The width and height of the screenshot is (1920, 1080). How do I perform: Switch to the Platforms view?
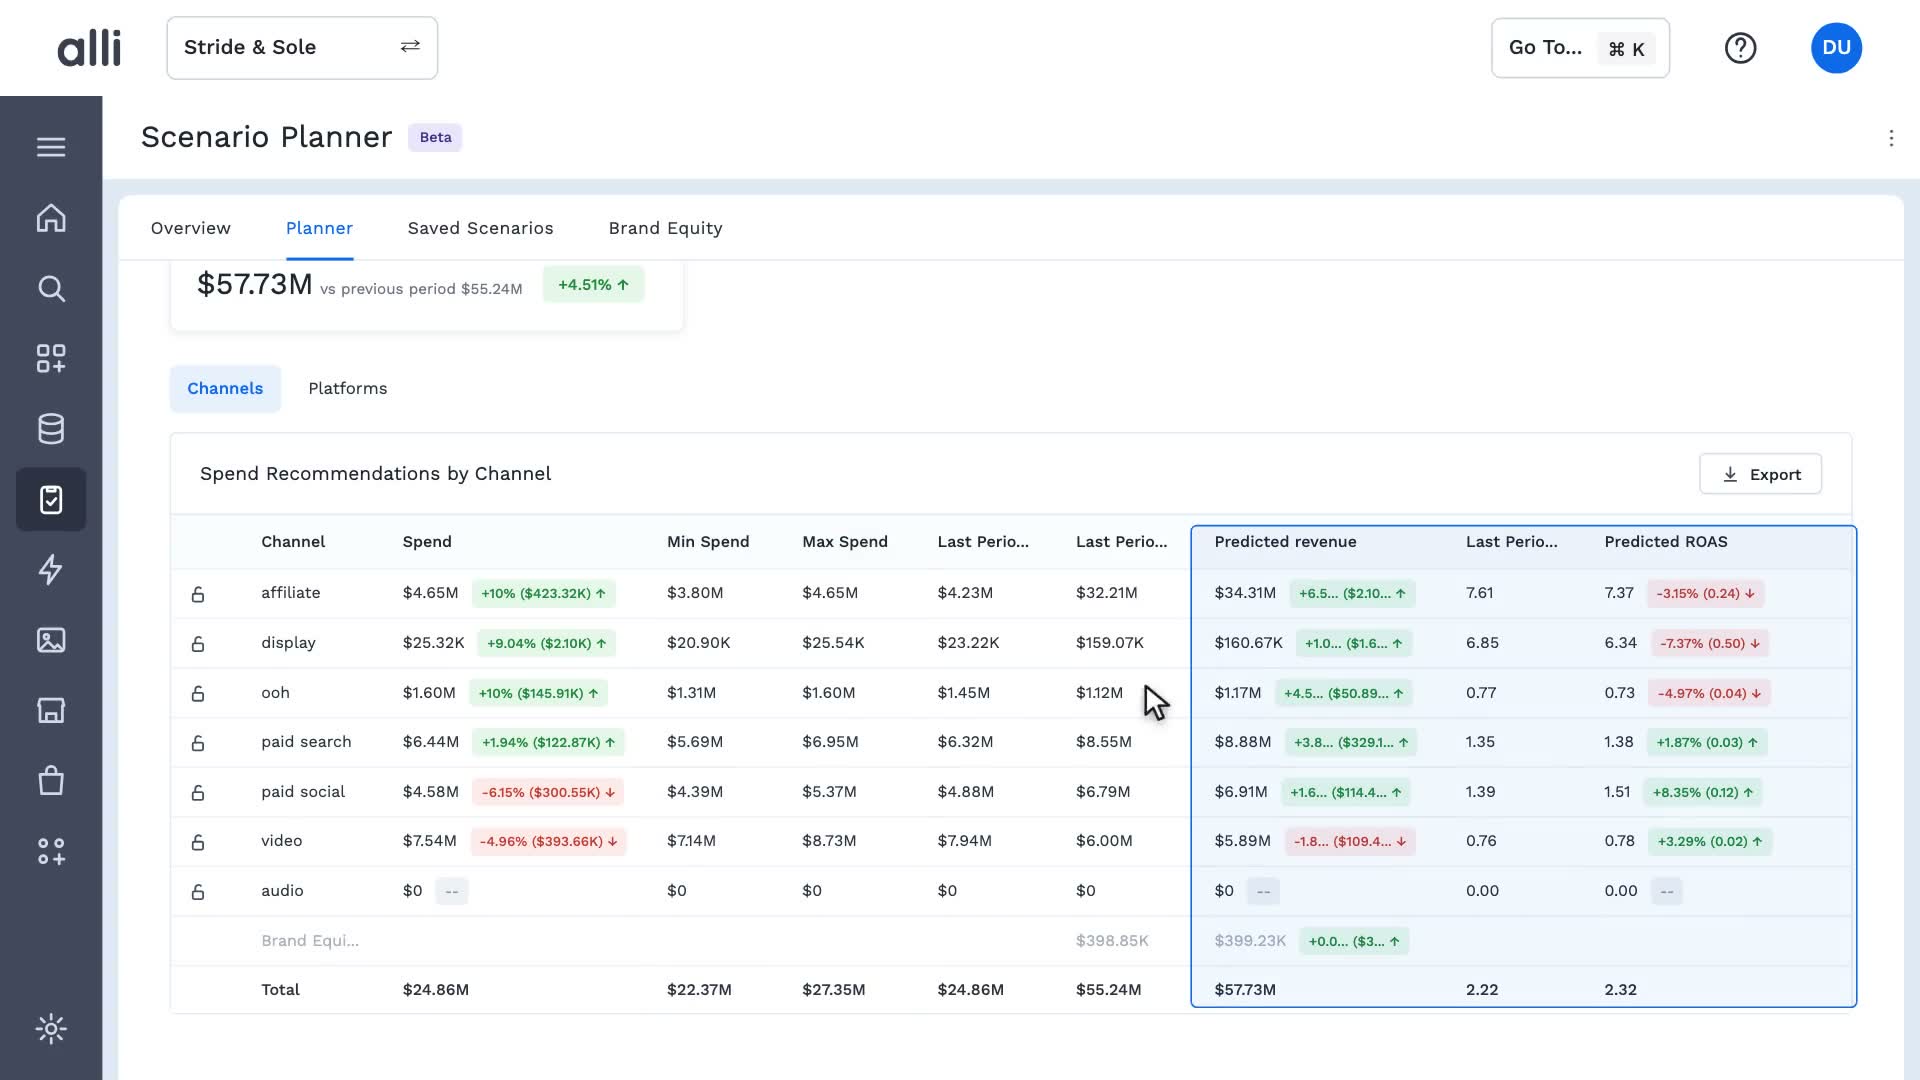pos(347,388)
